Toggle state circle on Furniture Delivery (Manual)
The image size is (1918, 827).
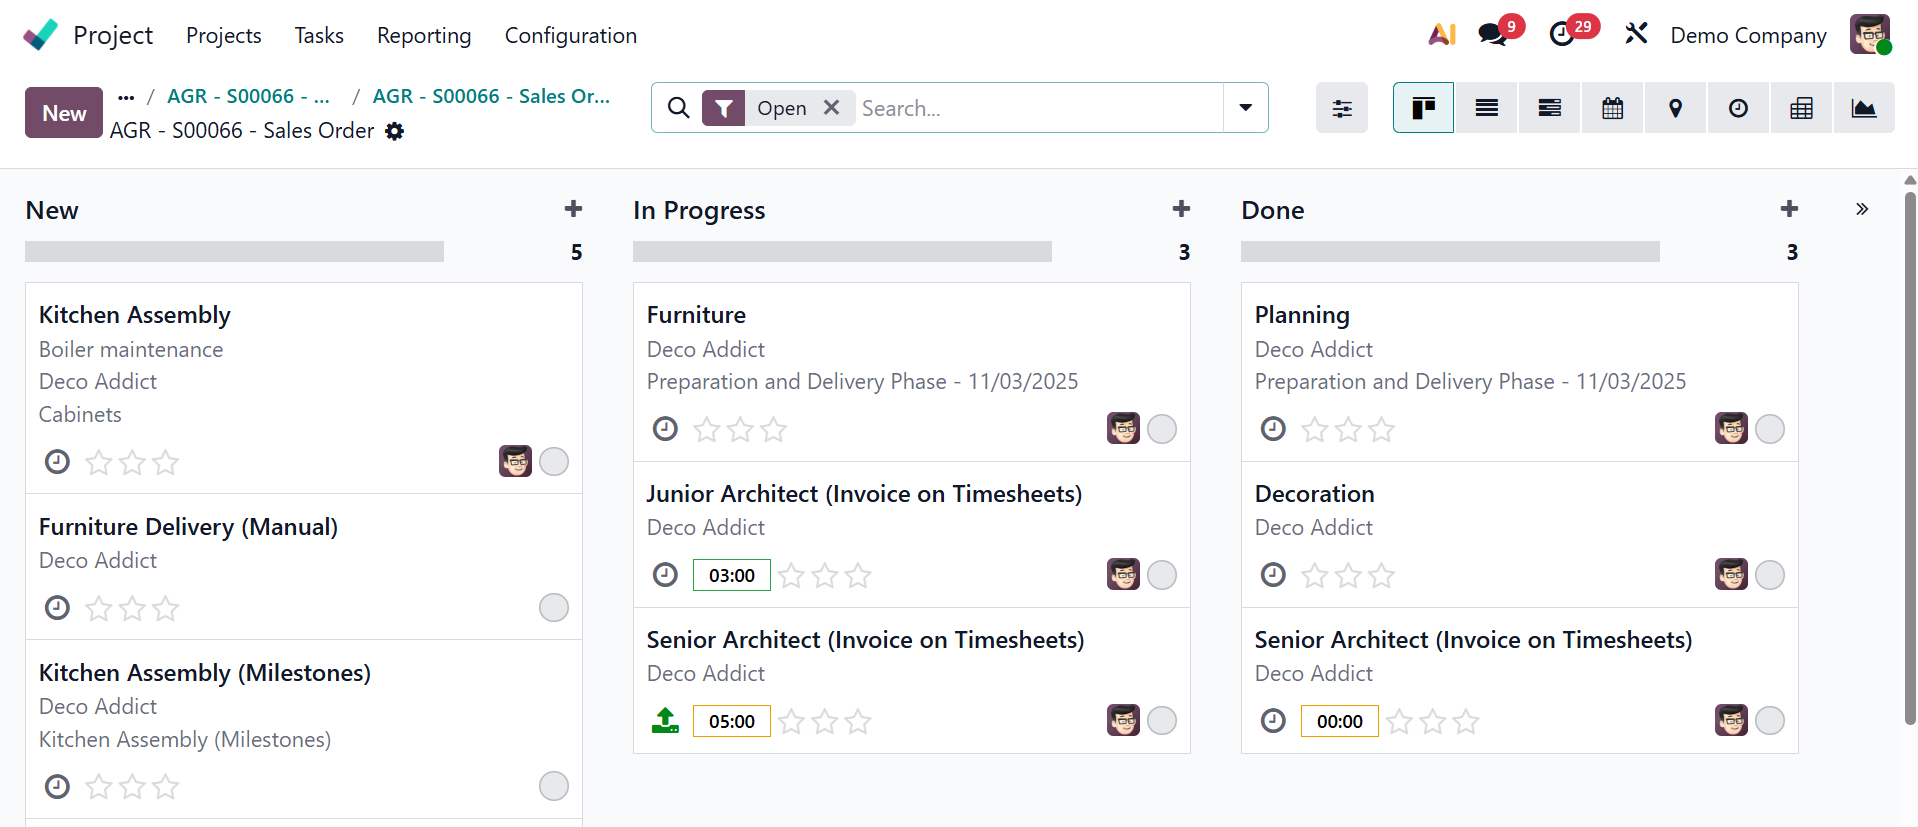coord(553,607)
